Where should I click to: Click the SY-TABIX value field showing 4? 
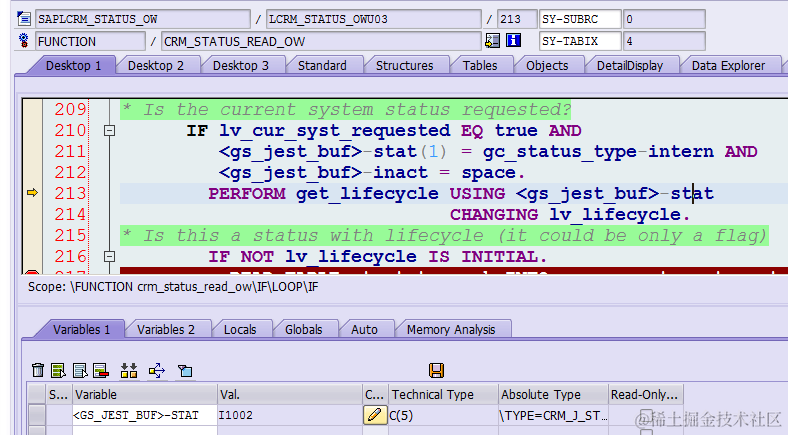(664, 41)
